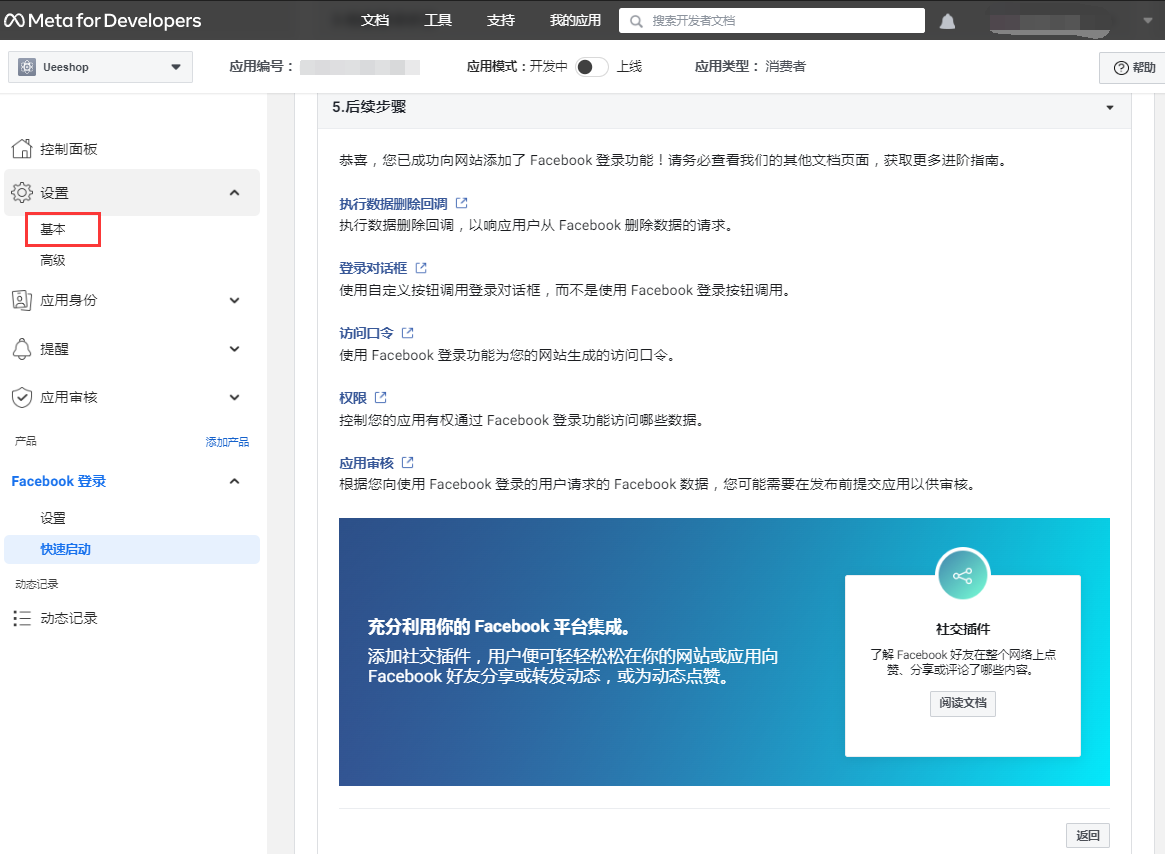Click the 阅读文档 button
This screenshot has height=854, width=1165.
click(x=963, y=703)
